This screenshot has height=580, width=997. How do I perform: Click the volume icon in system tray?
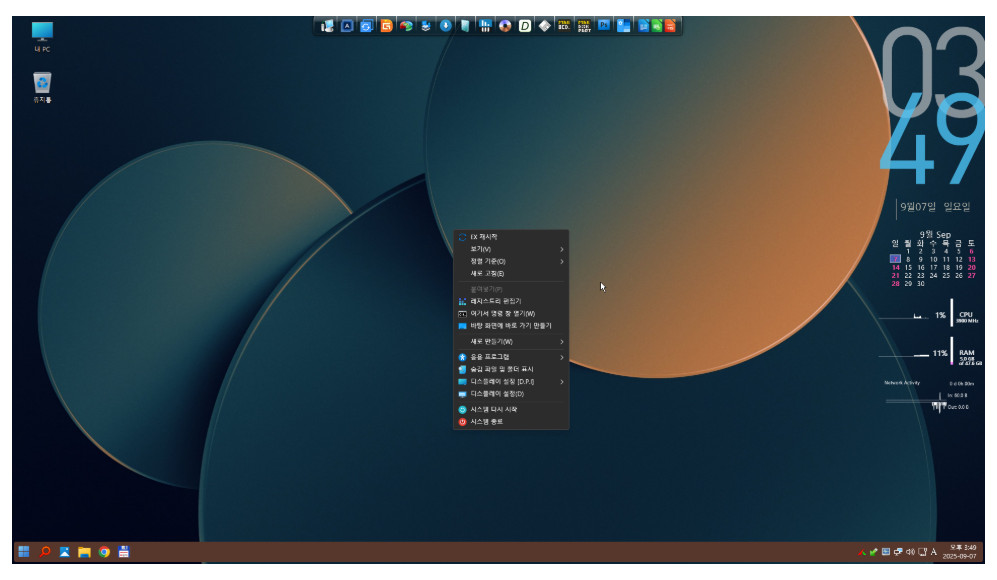coord(910,551)
